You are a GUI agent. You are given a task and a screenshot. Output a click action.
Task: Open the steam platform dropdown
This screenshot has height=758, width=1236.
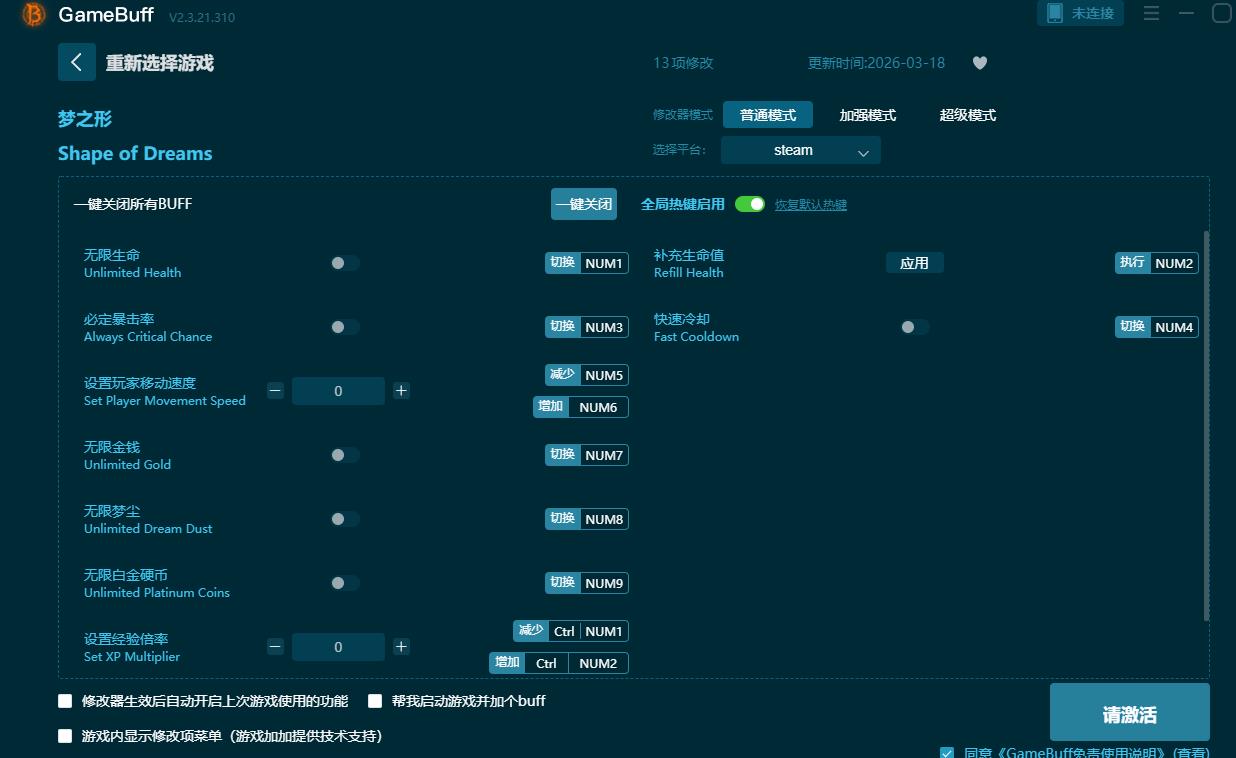click(801, 150)
